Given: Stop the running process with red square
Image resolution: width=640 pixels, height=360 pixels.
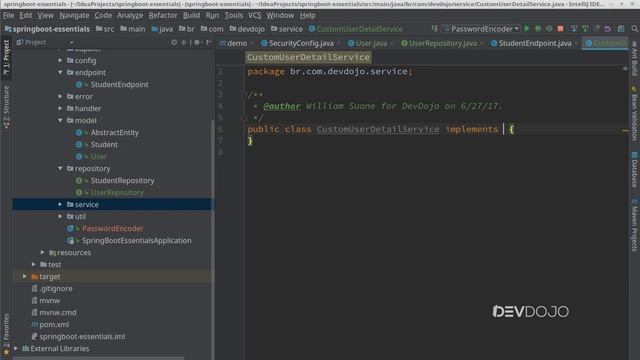Looking at the screenshot, I should point(560,29).
